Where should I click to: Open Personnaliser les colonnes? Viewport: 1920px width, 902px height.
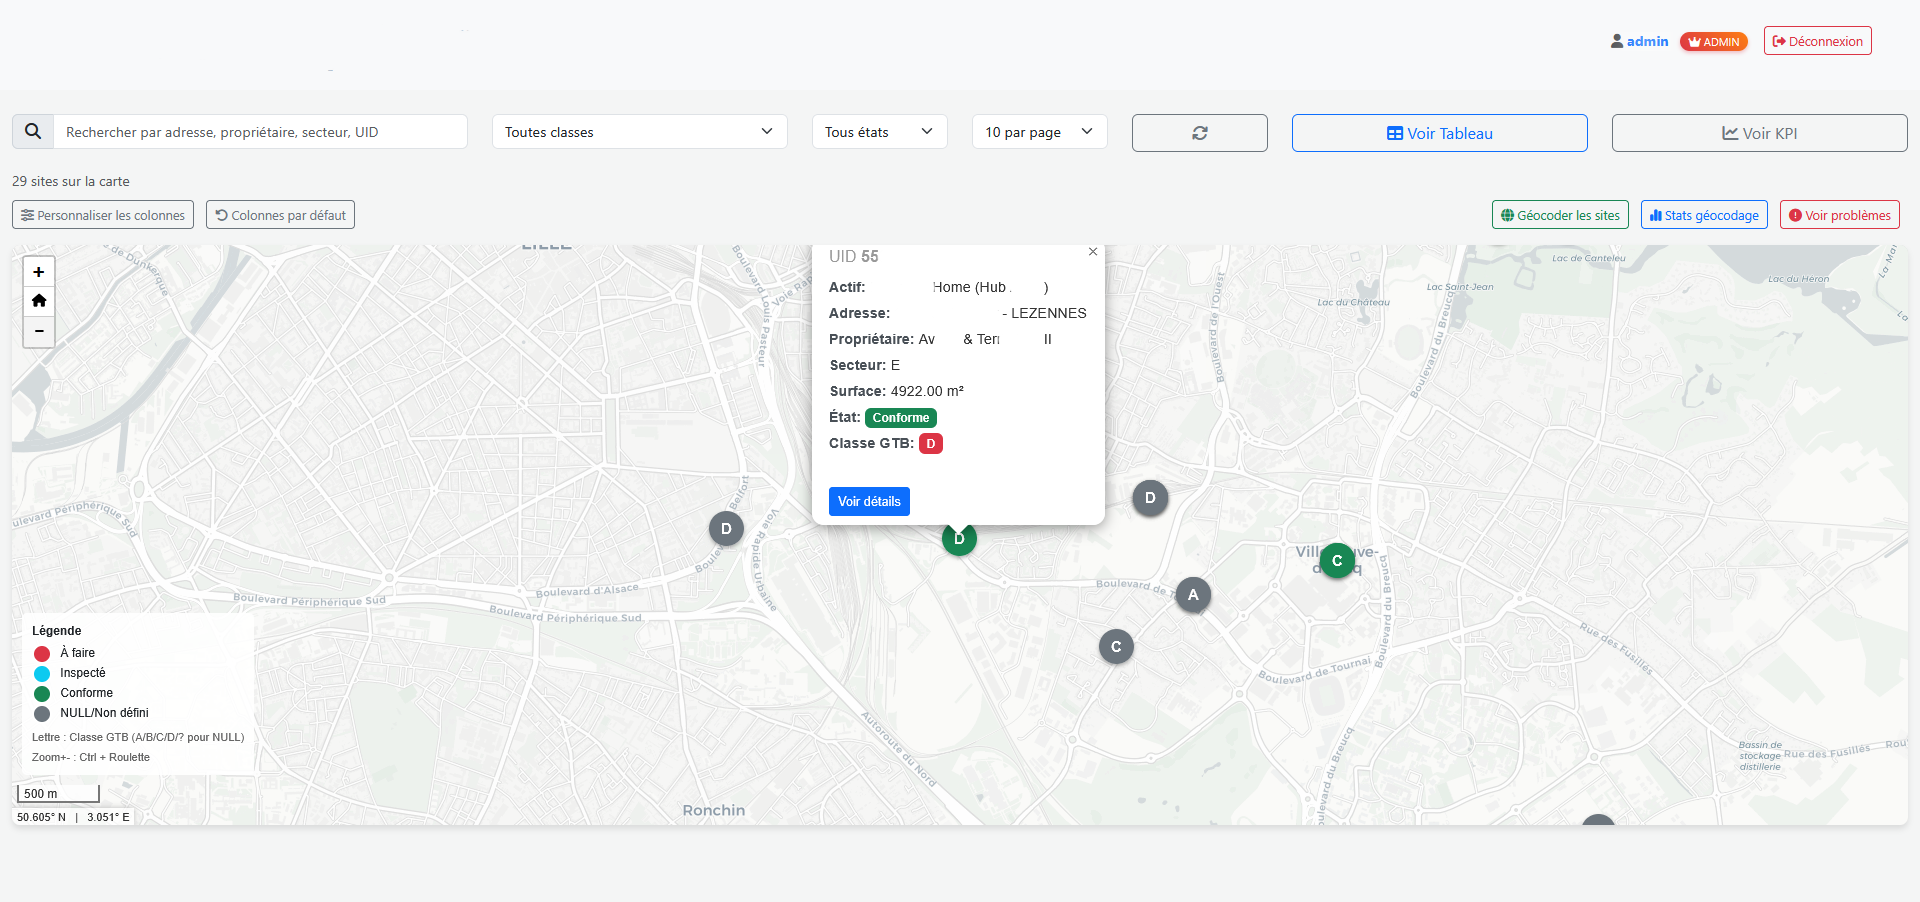click(103, 215)
